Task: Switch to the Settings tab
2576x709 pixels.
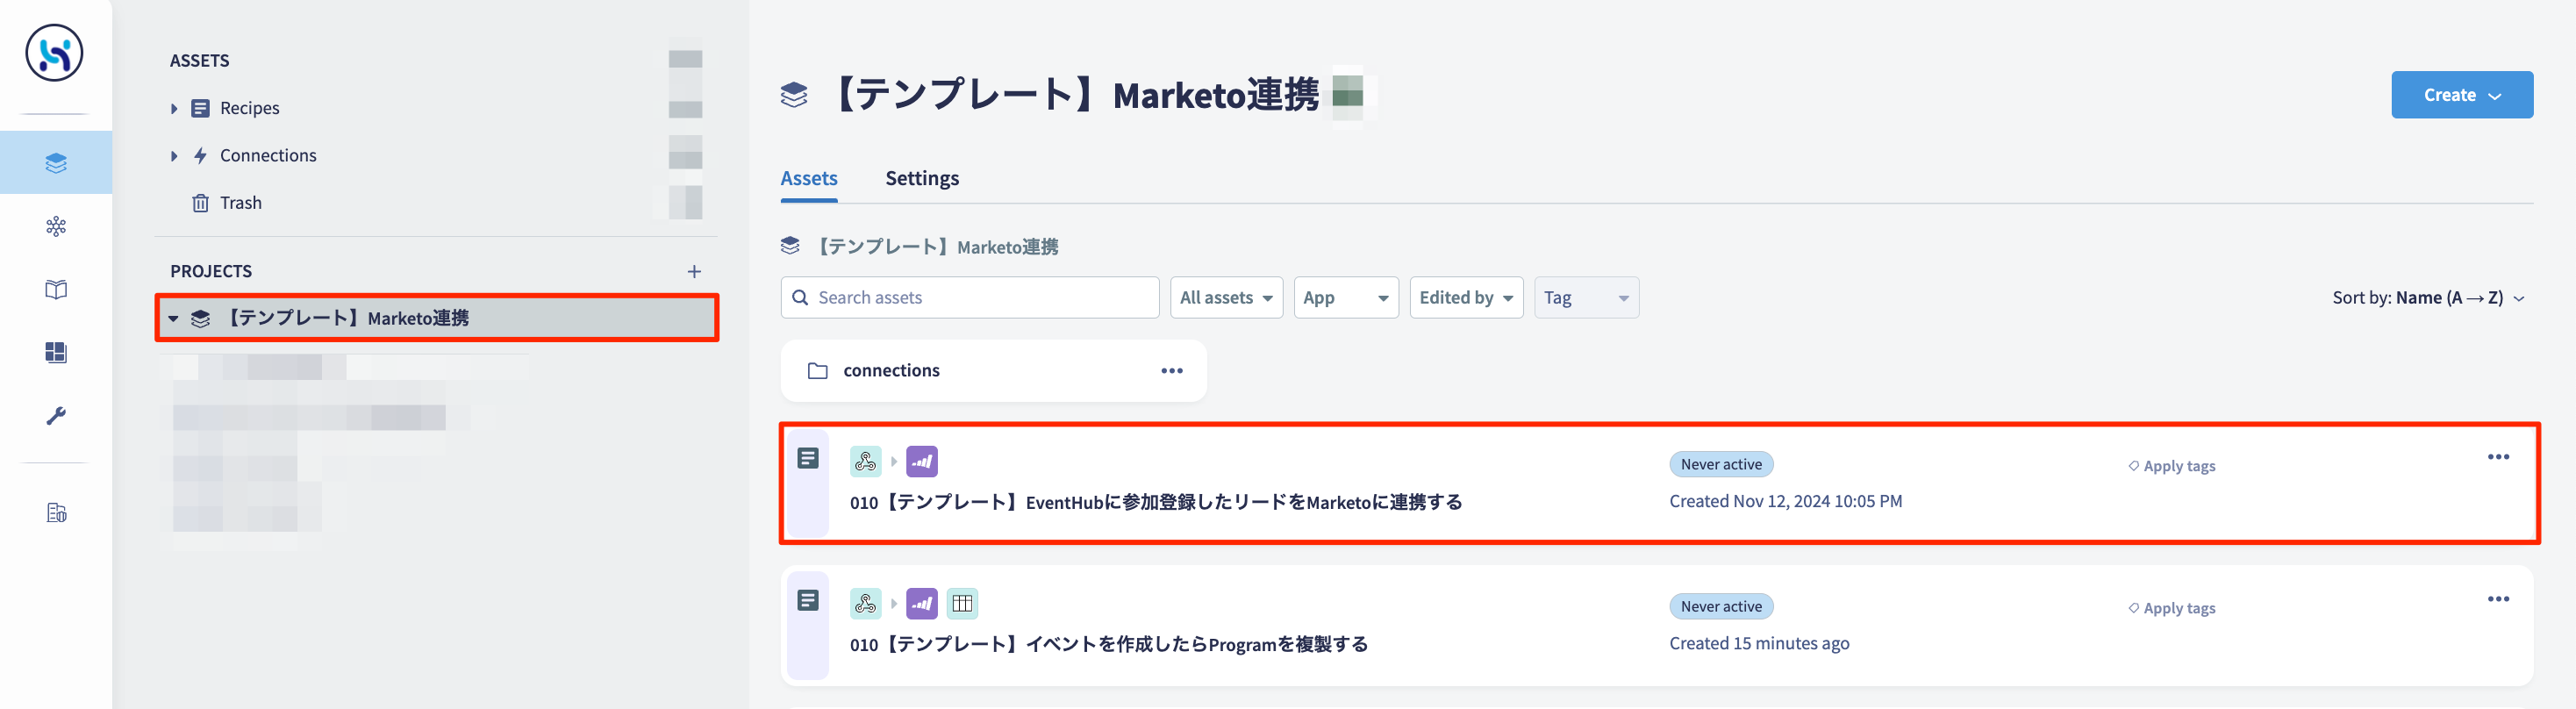Action: coord(921,178)
